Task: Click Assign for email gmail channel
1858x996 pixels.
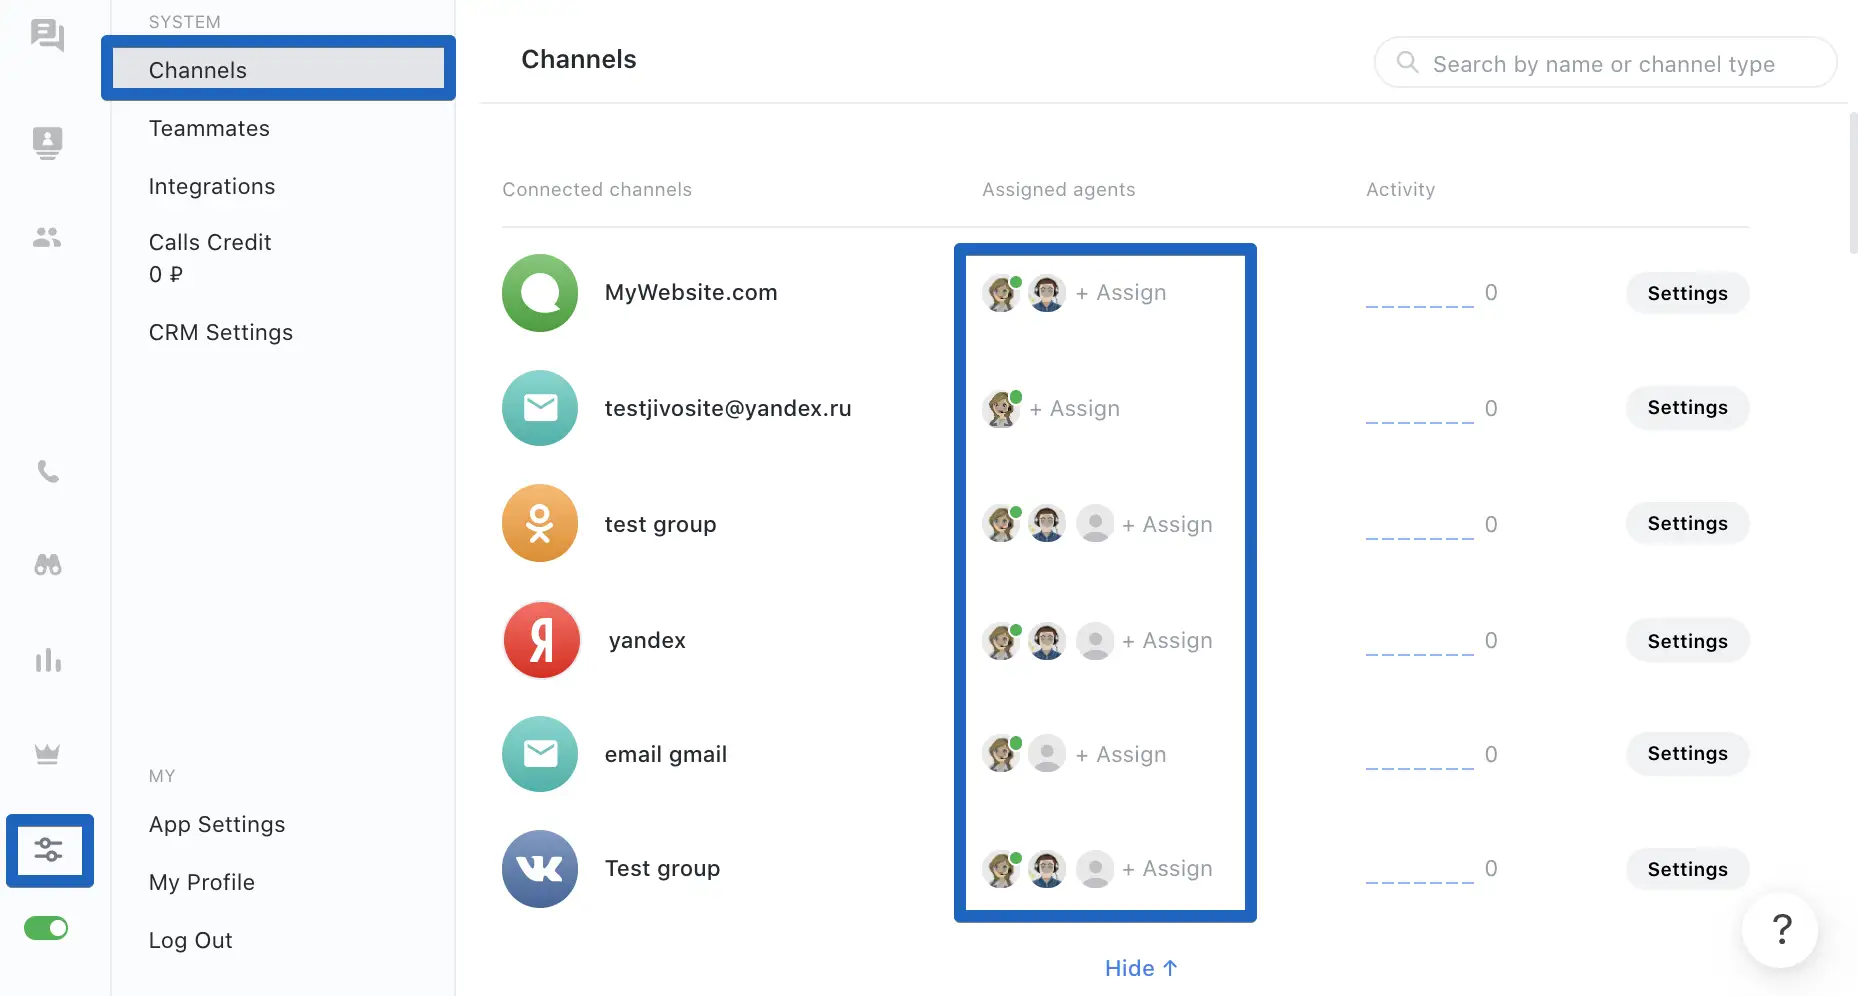Action: coord(1121,754)
